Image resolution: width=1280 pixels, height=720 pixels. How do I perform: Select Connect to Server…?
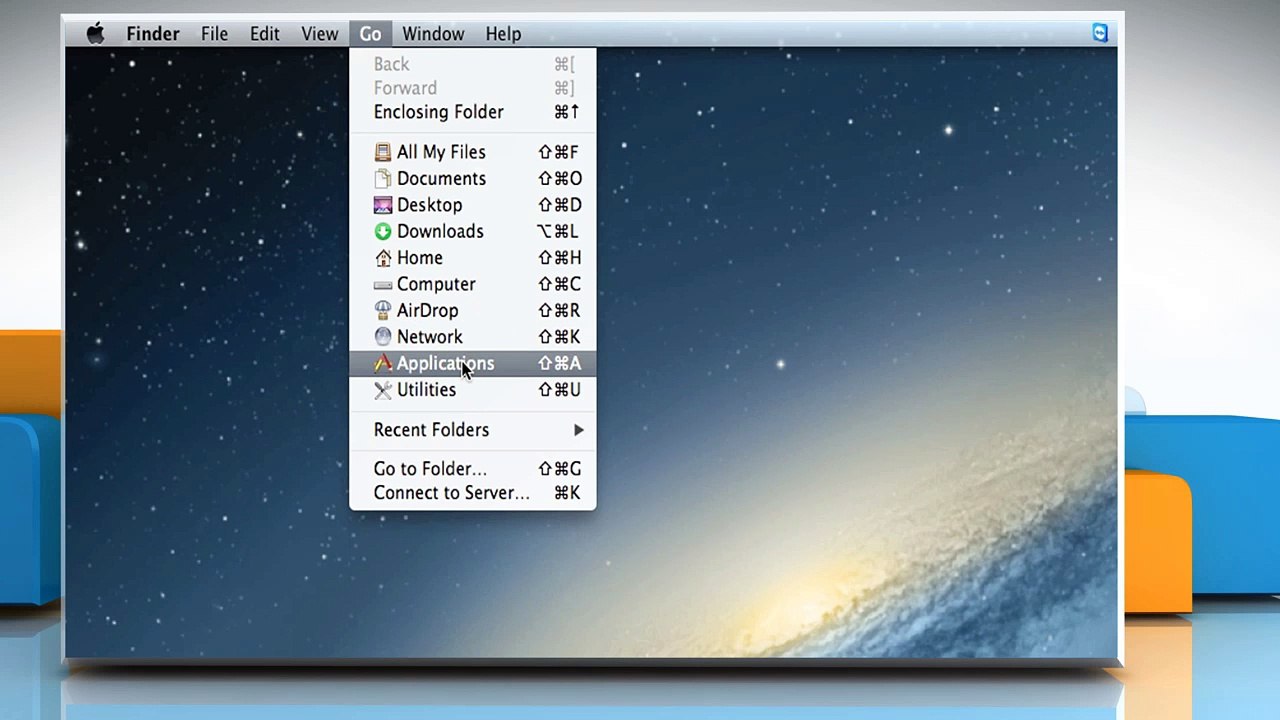pyautogui.click(x=473, y=493)
